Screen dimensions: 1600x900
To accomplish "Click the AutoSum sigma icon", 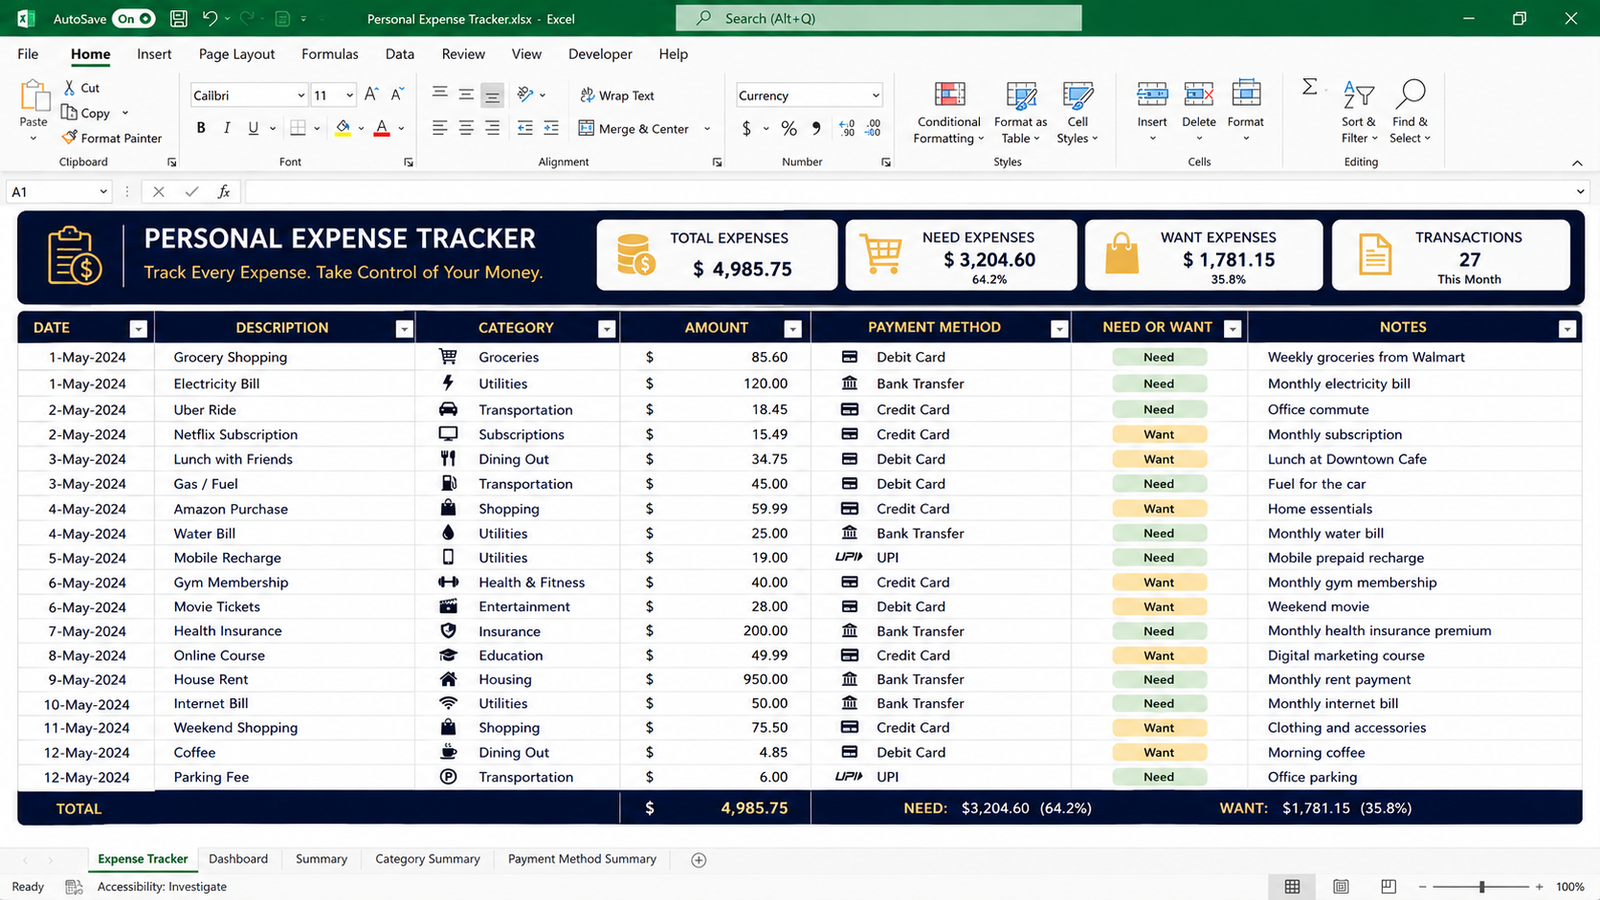I will [1309, 87].
